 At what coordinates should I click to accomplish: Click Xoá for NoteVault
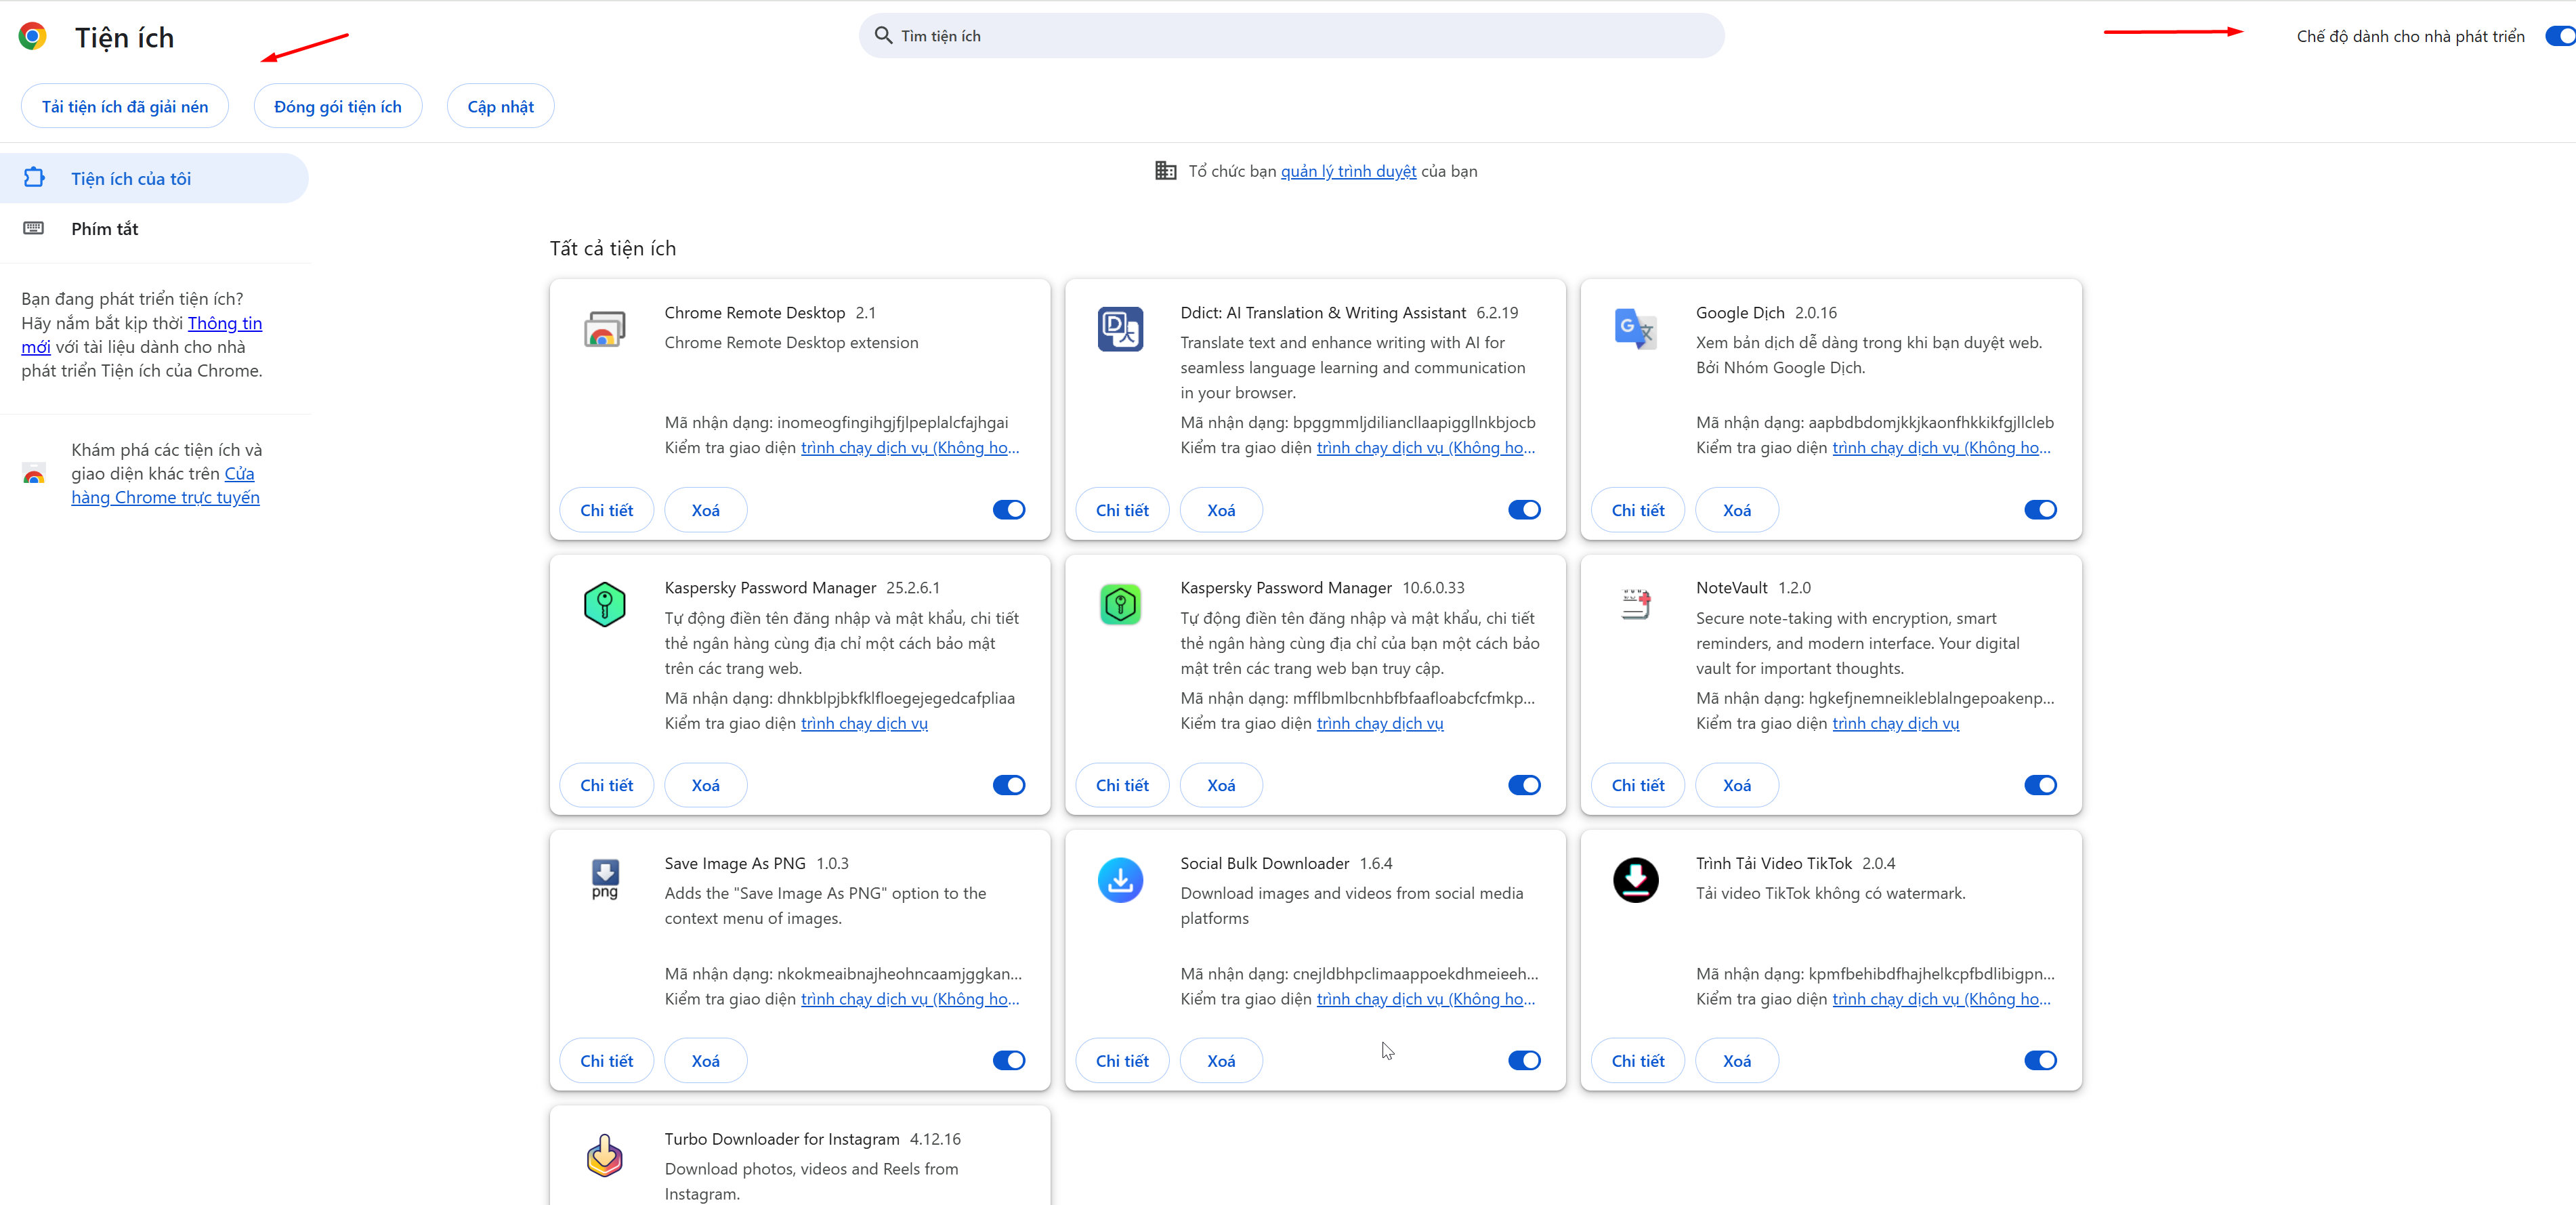click(1737, 785)
